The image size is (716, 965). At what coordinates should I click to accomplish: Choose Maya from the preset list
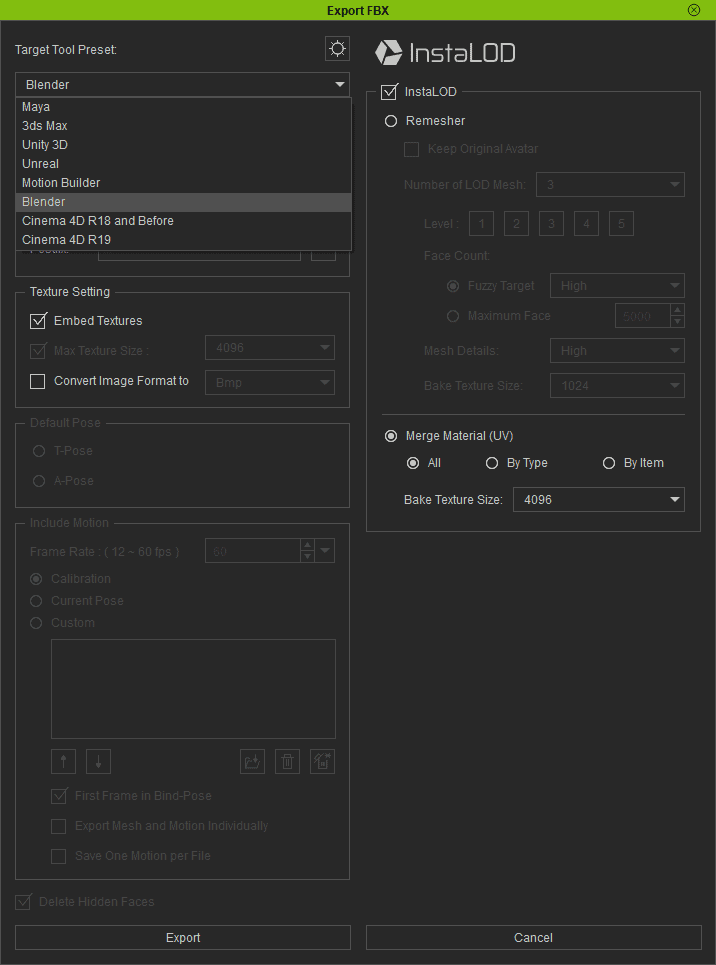(183, 107)
